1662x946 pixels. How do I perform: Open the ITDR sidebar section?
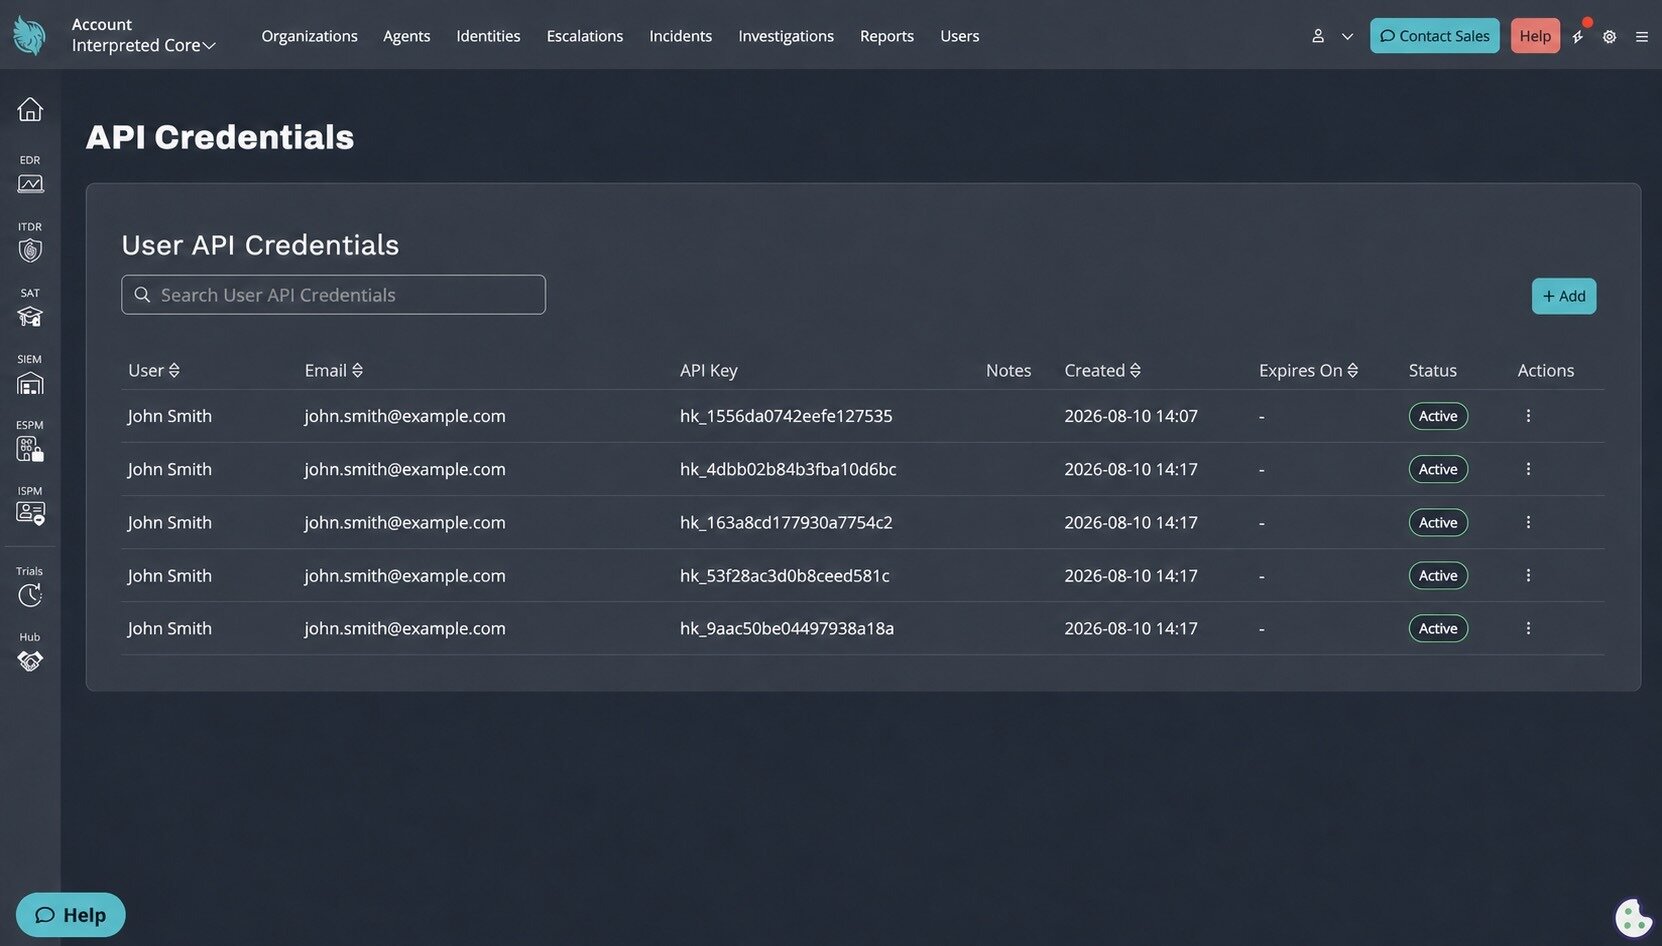point(30,242)
